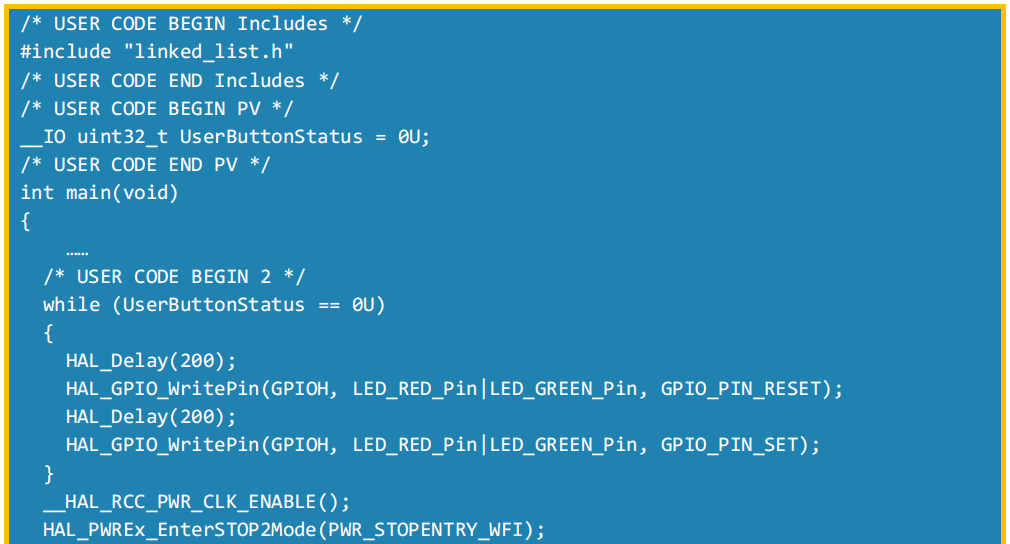Click the __HAL_RCC_PWR_CLK_ENABLE() call
Viewport: 1010px width, 544px height.
(x=196, y=502)
